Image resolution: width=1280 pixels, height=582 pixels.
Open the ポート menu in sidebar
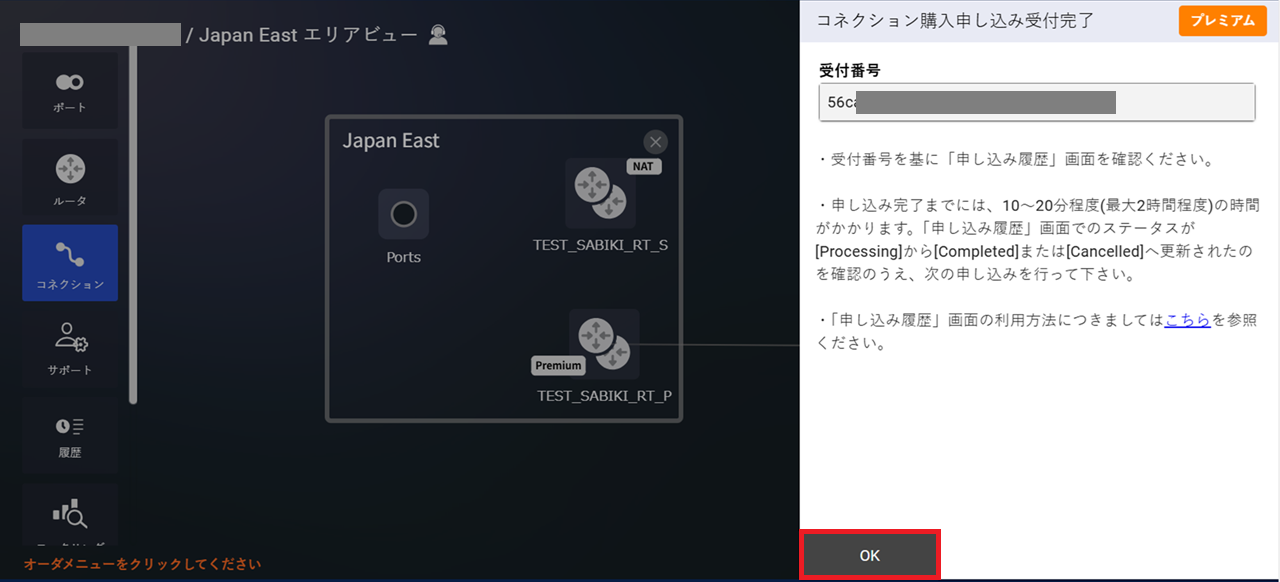click(70, 91)
